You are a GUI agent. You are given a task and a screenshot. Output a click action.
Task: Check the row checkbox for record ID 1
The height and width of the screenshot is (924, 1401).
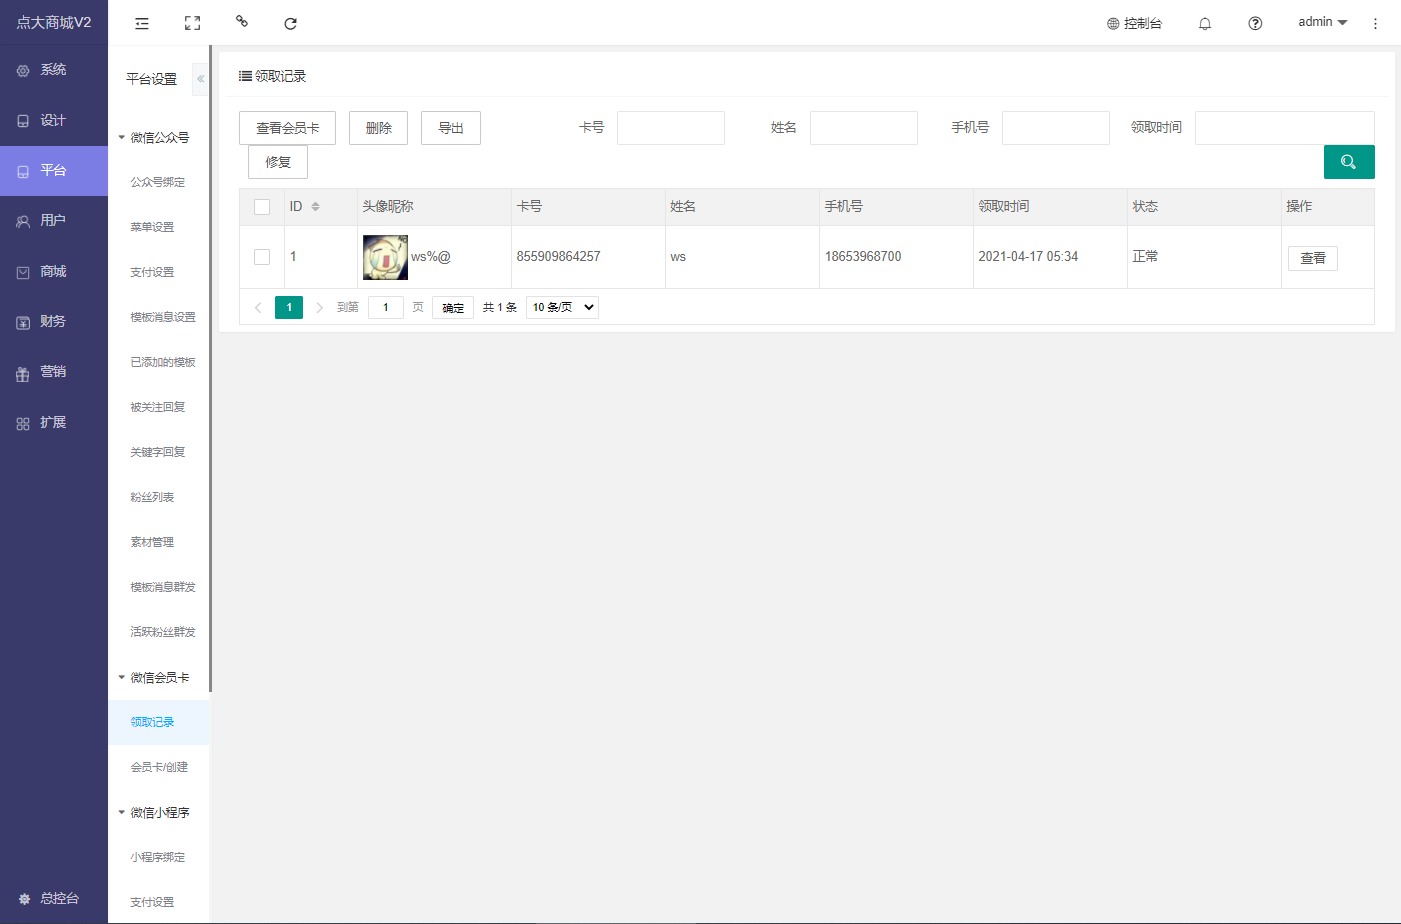(x=262, y=257)
